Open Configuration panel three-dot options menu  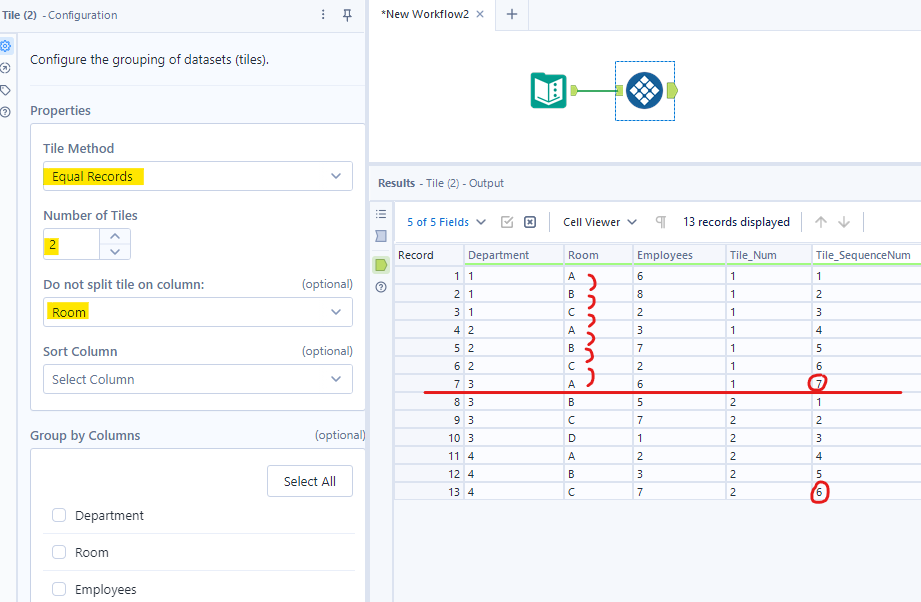pyautogui.click(x=323, y=15)
